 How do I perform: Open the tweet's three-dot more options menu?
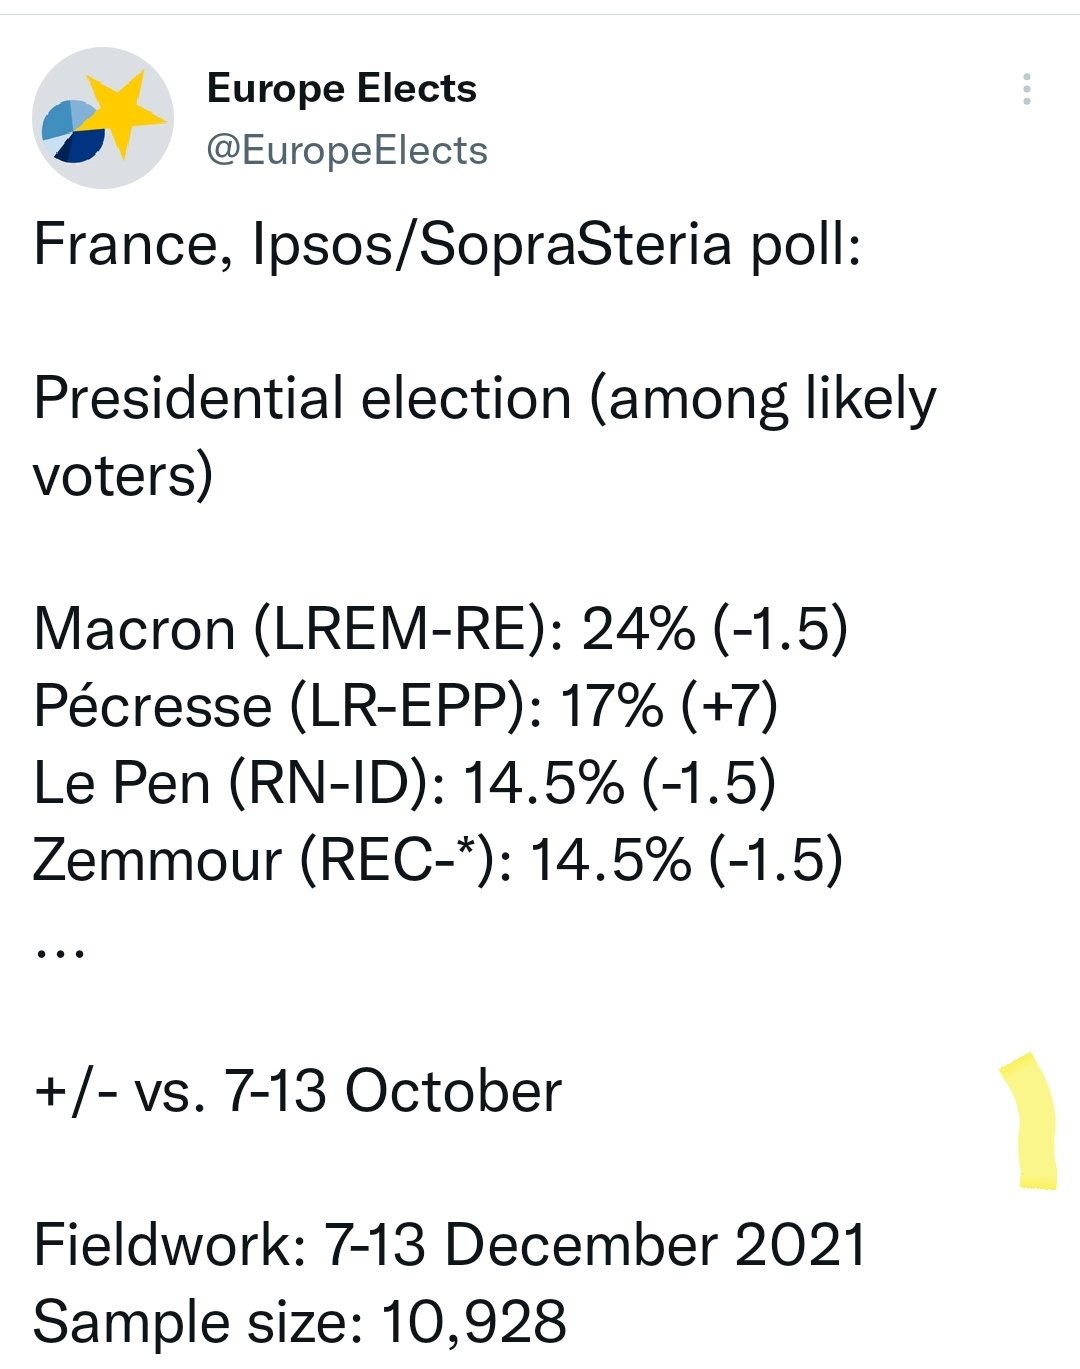pos(1026,89)
